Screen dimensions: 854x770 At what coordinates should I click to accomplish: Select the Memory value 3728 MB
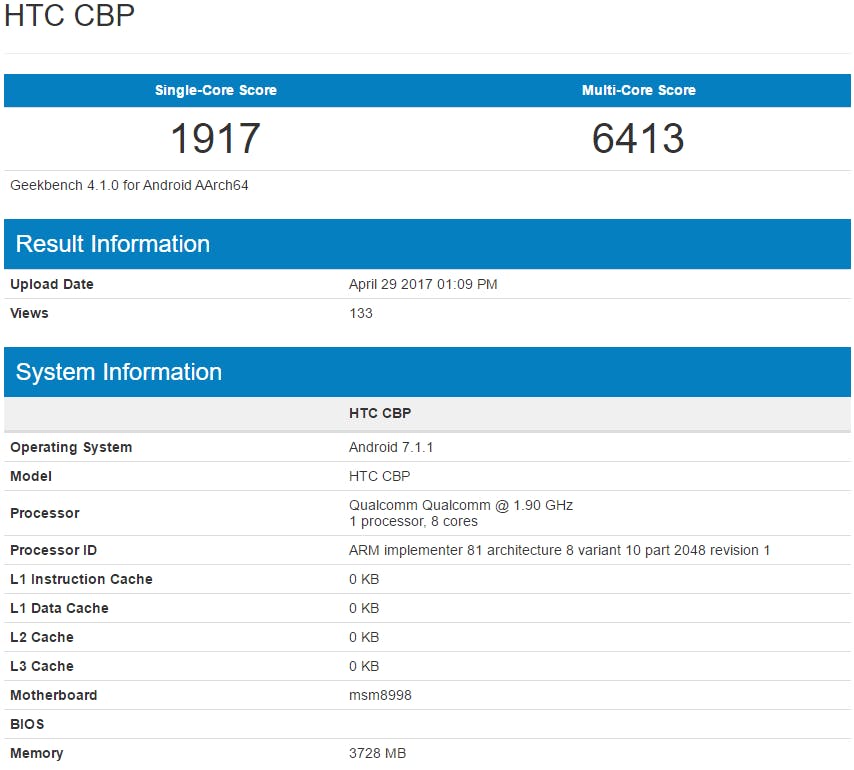378,753
